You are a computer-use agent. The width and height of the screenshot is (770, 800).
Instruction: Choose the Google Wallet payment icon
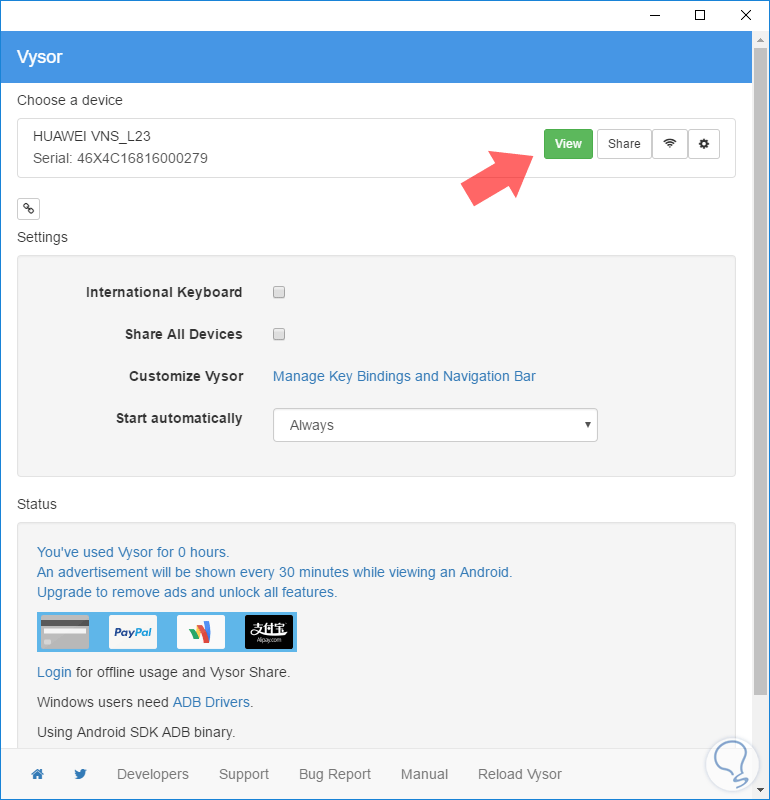(x=201, y=632)
